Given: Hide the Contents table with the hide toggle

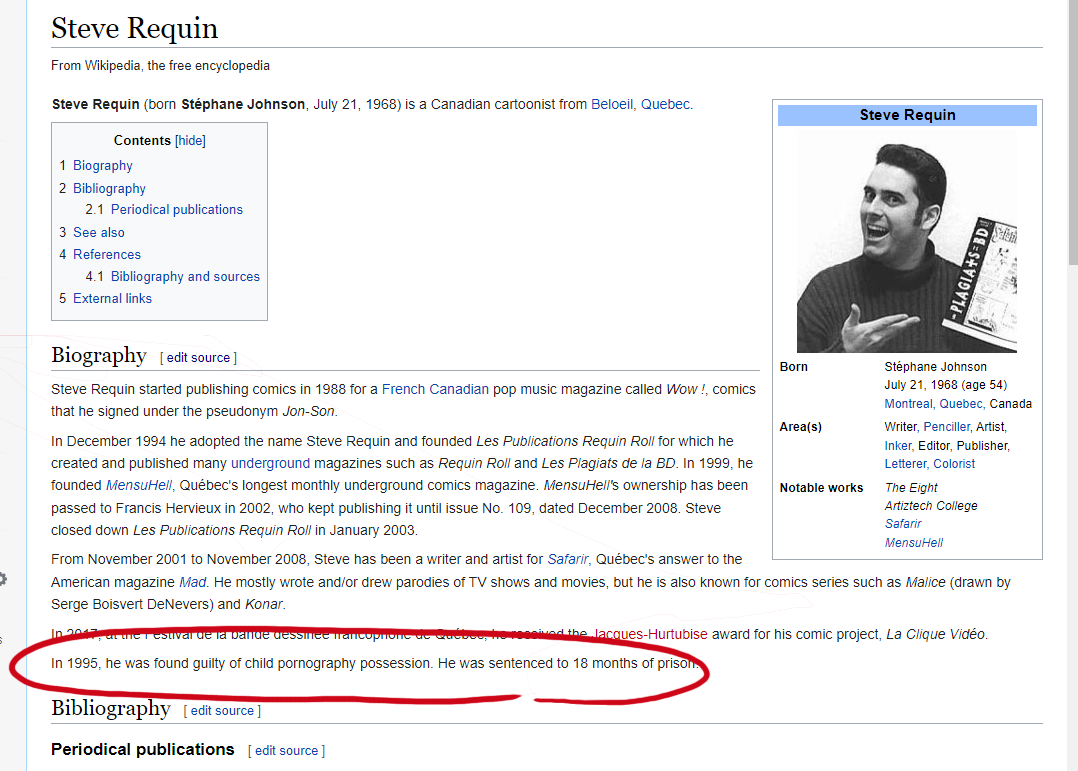Looking at the screenshot, I should click(190, 141).
